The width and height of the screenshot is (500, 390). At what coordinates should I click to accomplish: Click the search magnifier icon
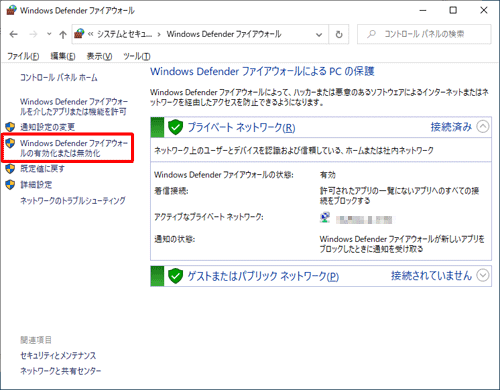[371, 34]
